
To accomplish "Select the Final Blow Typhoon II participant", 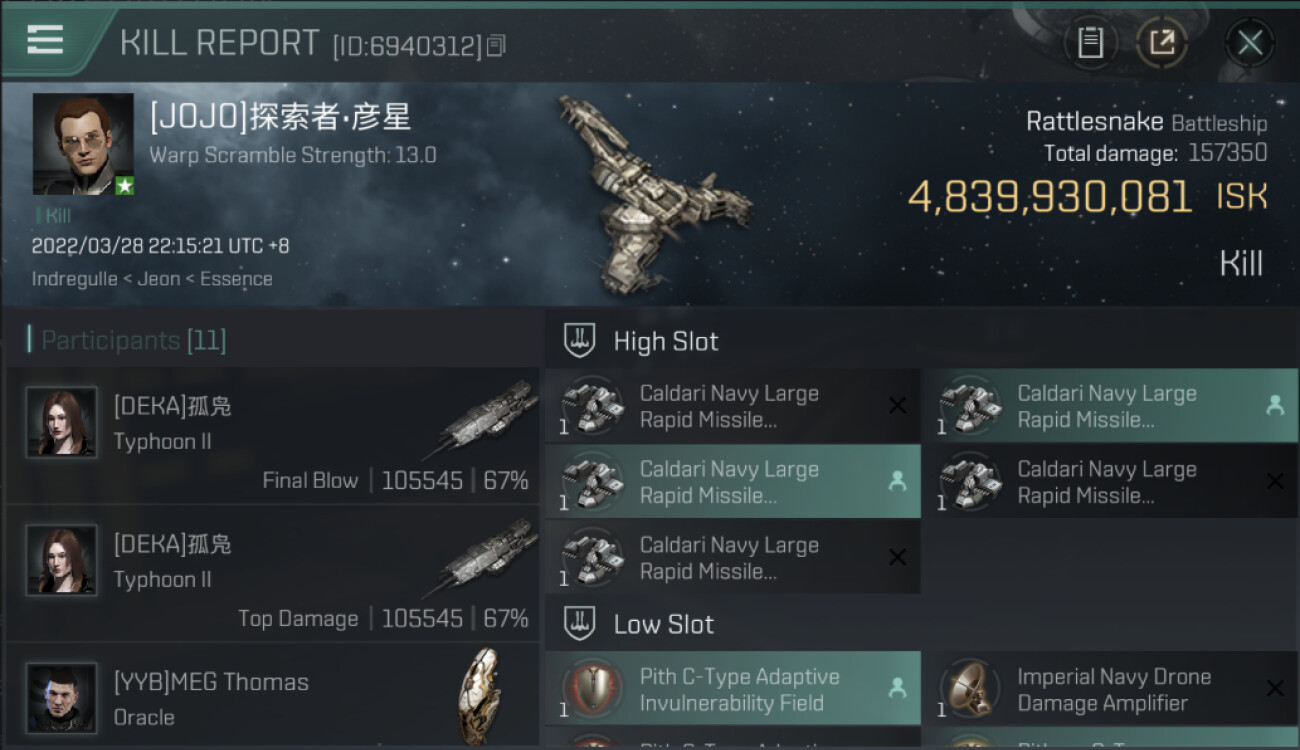I will tap(273, 435).
